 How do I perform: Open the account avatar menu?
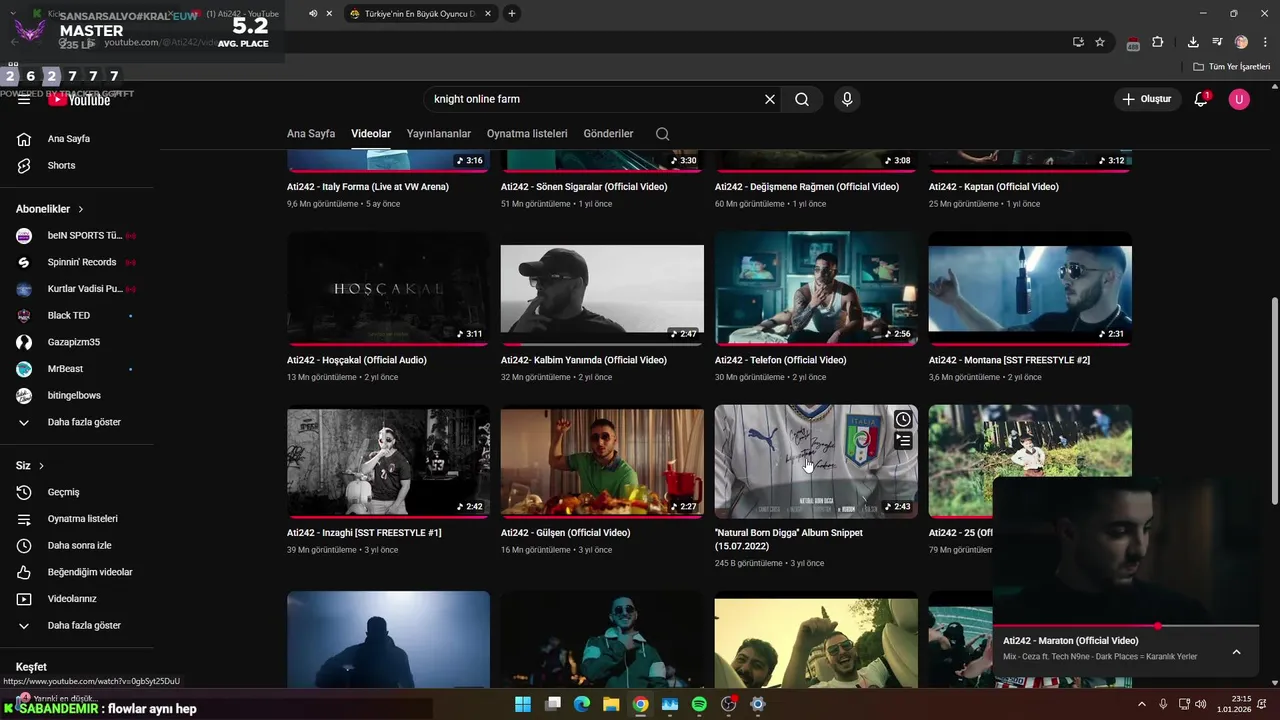click(x=1239, y=99)
